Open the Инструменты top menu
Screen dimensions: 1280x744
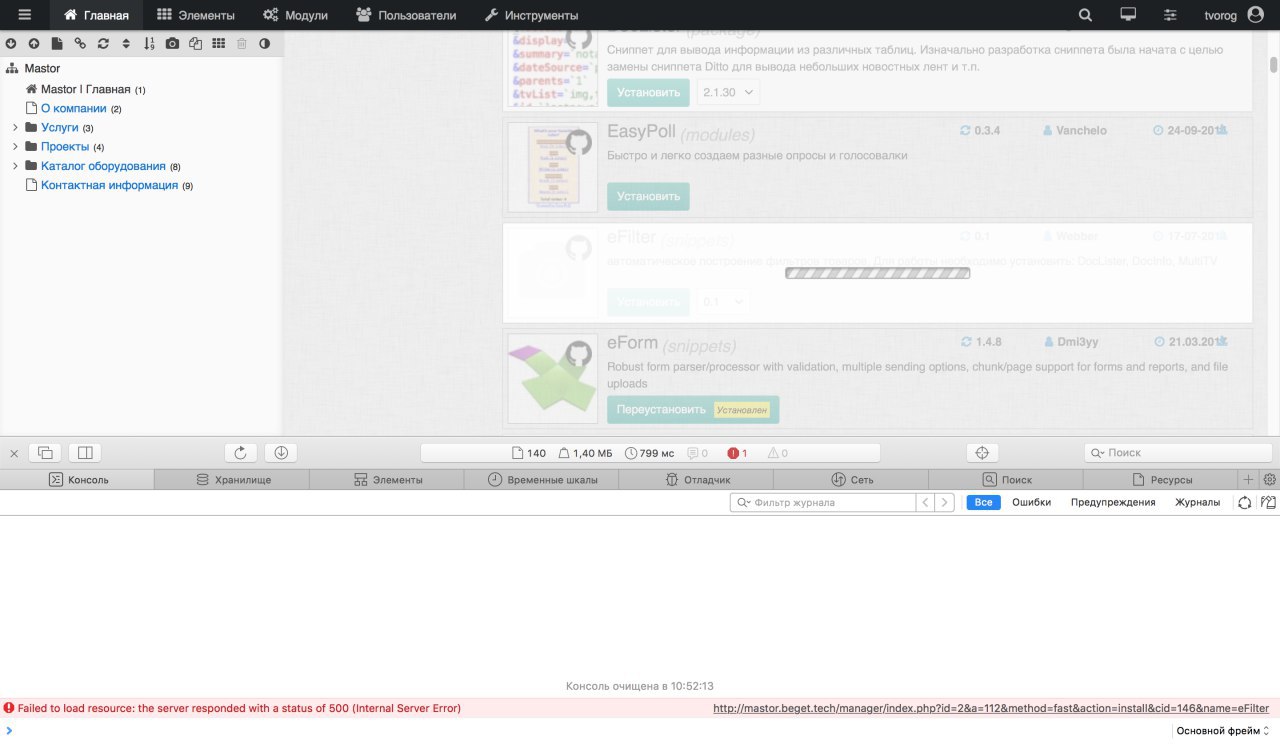click(x=531, y=15)
